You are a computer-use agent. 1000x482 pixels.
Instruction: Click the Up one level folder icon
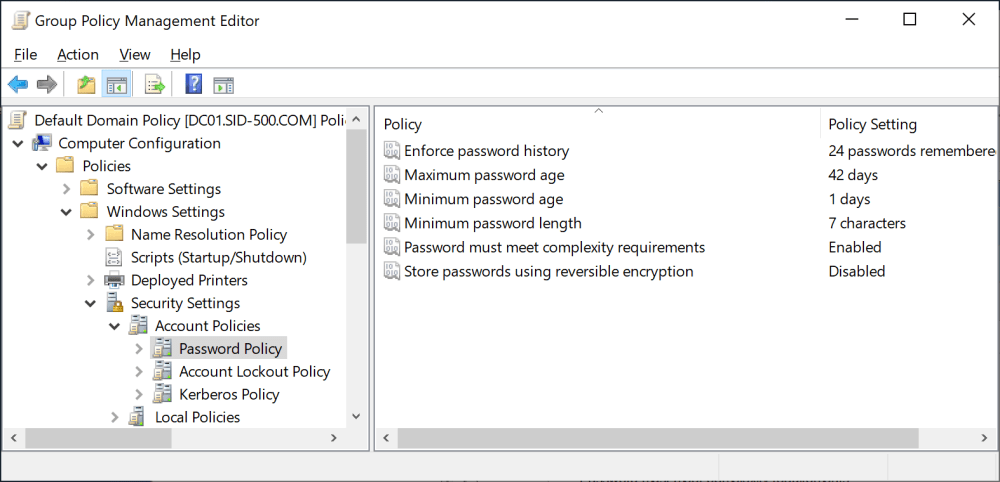pyautogui.click(x=87, y=85)
